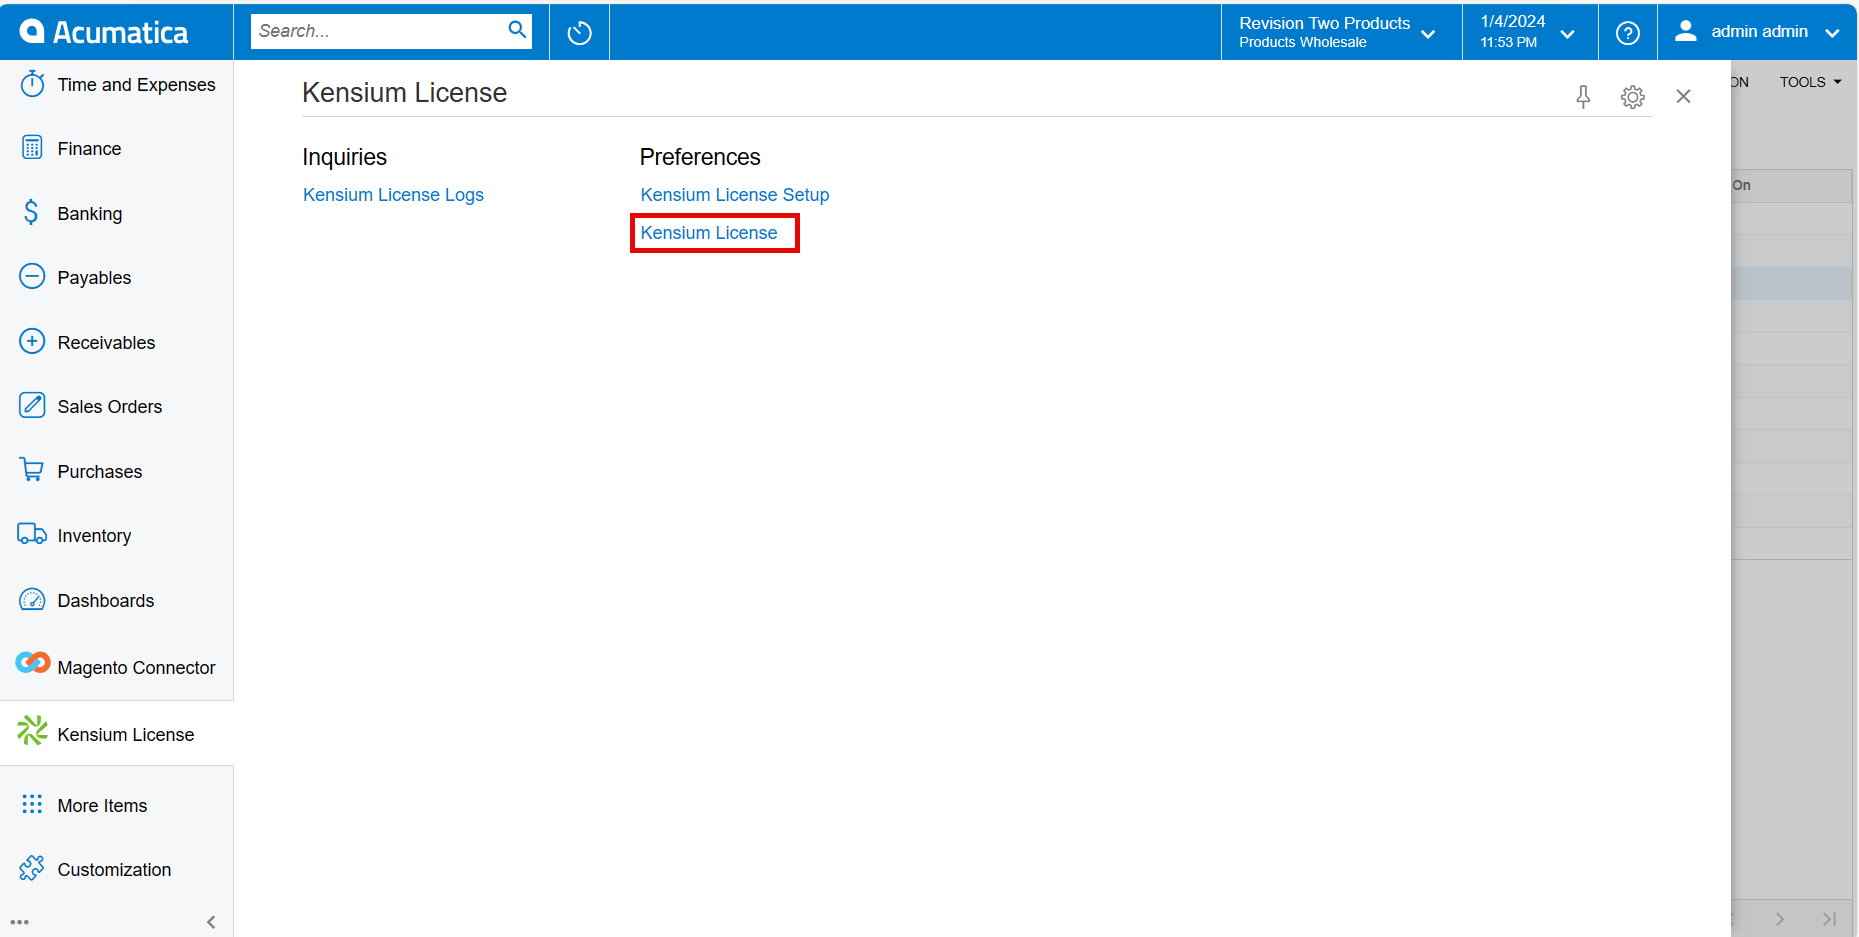The height and width of the screenshot is (937, 1859).
Task: Collapse the left navigation sidebar
Action: (x=211, y=922)
